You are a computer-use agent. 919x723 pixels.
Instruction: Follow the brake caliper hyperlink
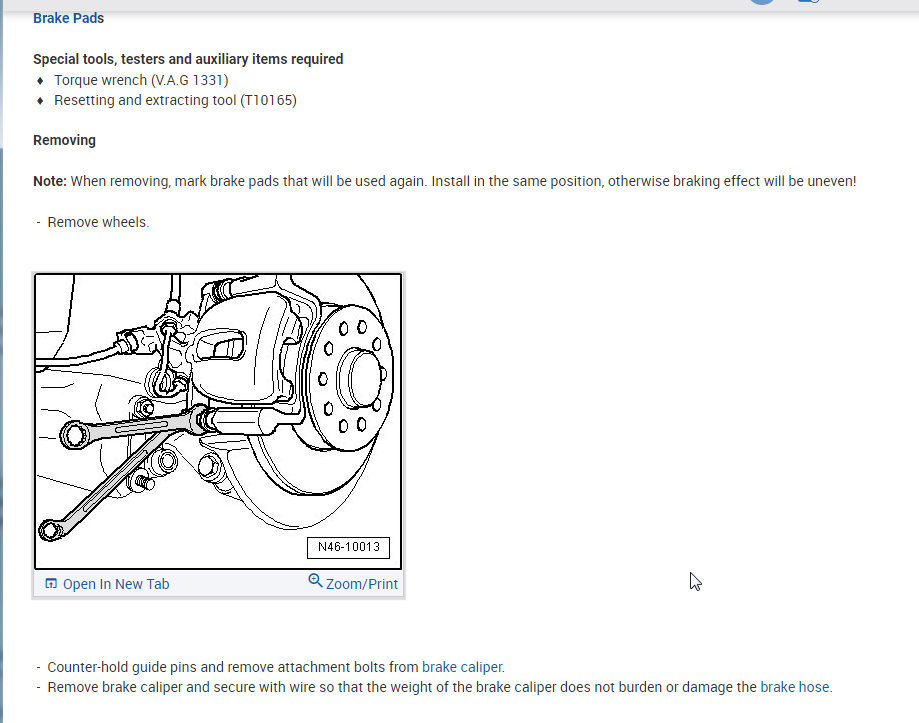click(462, 667)
